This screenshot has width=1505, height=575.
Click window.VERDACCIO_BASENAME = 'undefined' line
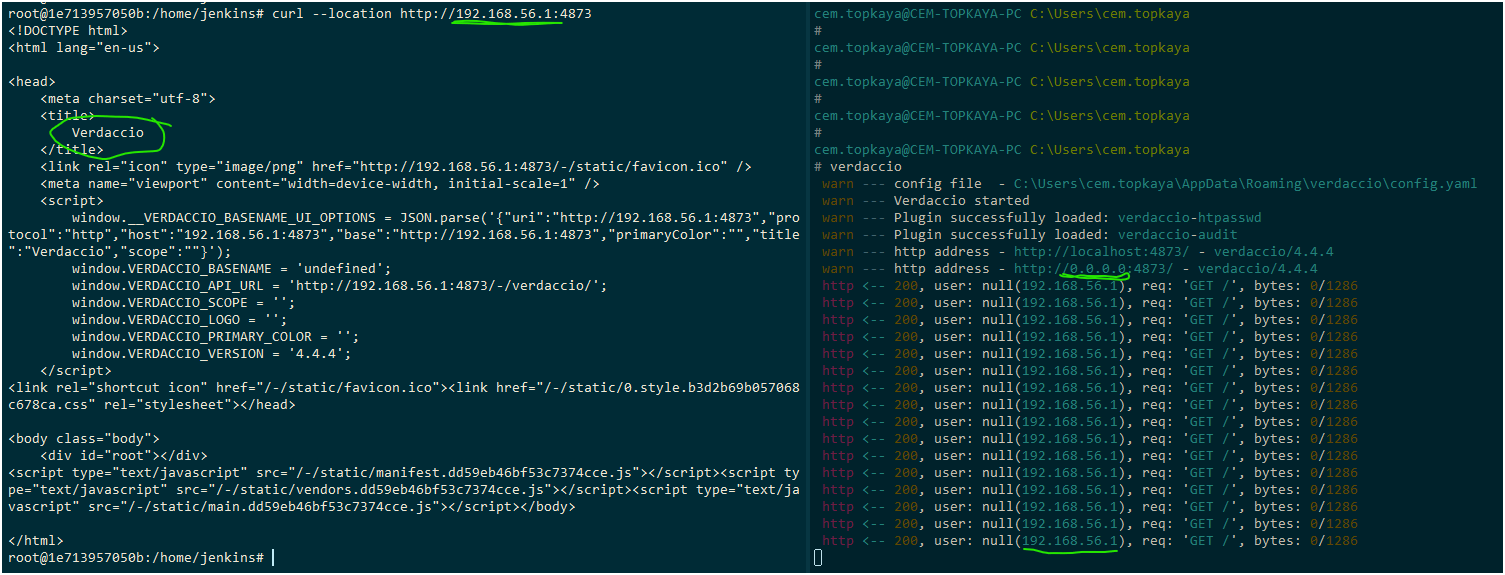(x=231, y=269)
